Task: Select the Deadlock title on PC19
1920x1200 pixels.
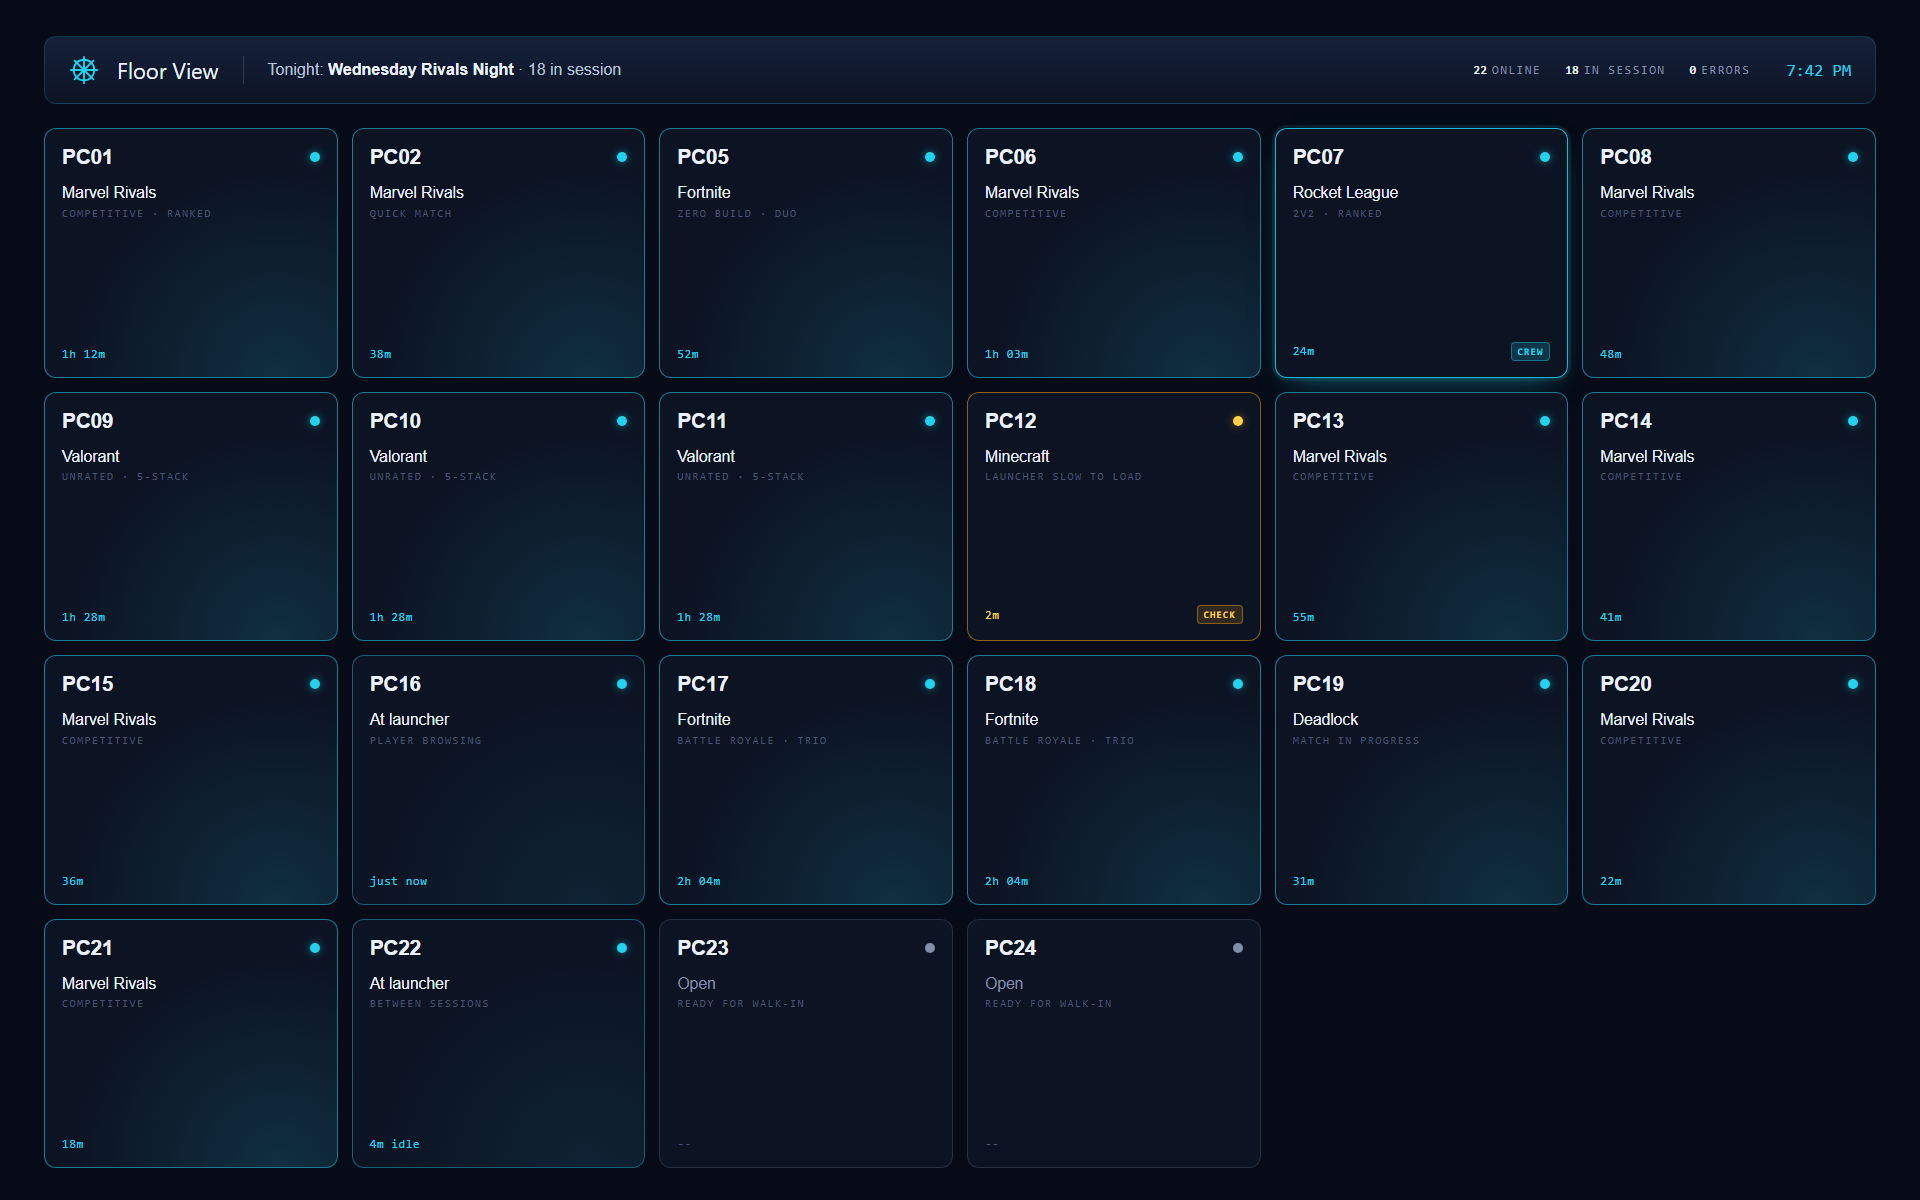Action: point(1325,719)
